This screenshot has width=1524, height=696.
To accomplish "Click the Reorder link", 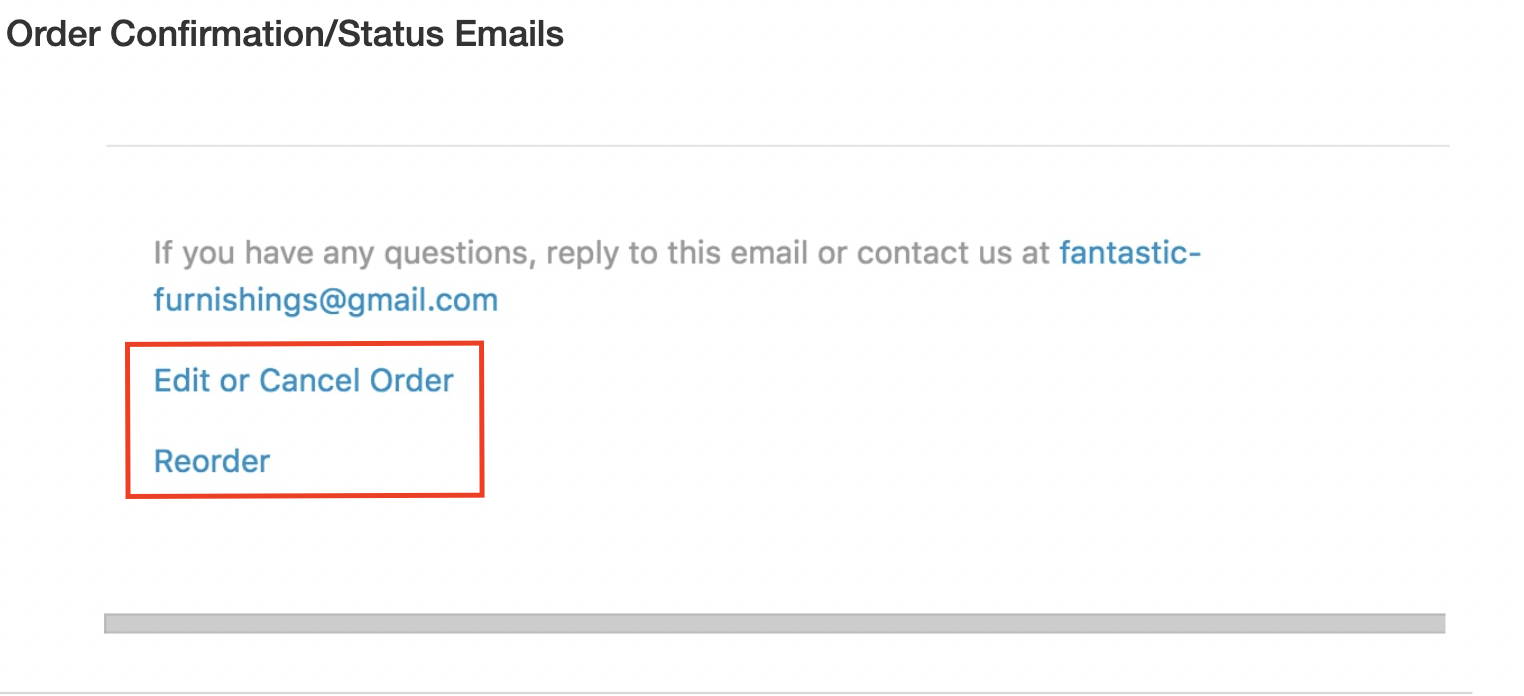I will tap(212, 461).
